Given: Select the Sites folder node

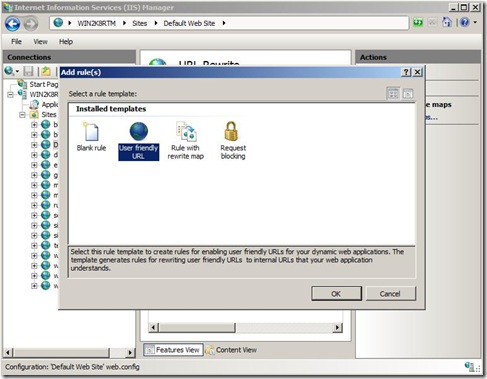Looking at the screenshot, I should pyautogui.click(x=49, y=114).
